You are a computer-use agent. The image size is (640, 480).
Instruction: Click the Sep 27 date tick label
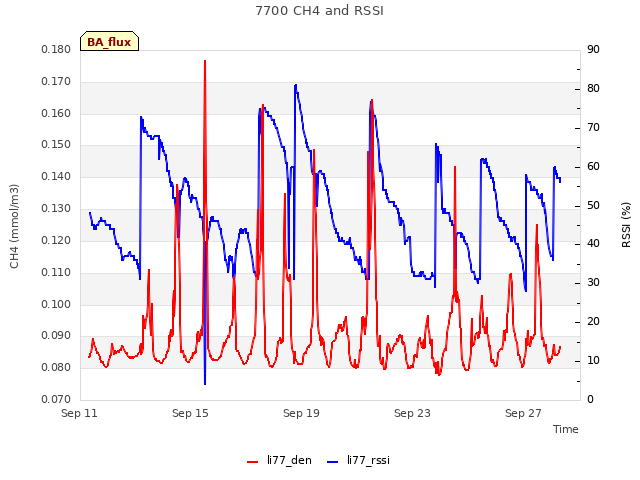click(523, 413)
